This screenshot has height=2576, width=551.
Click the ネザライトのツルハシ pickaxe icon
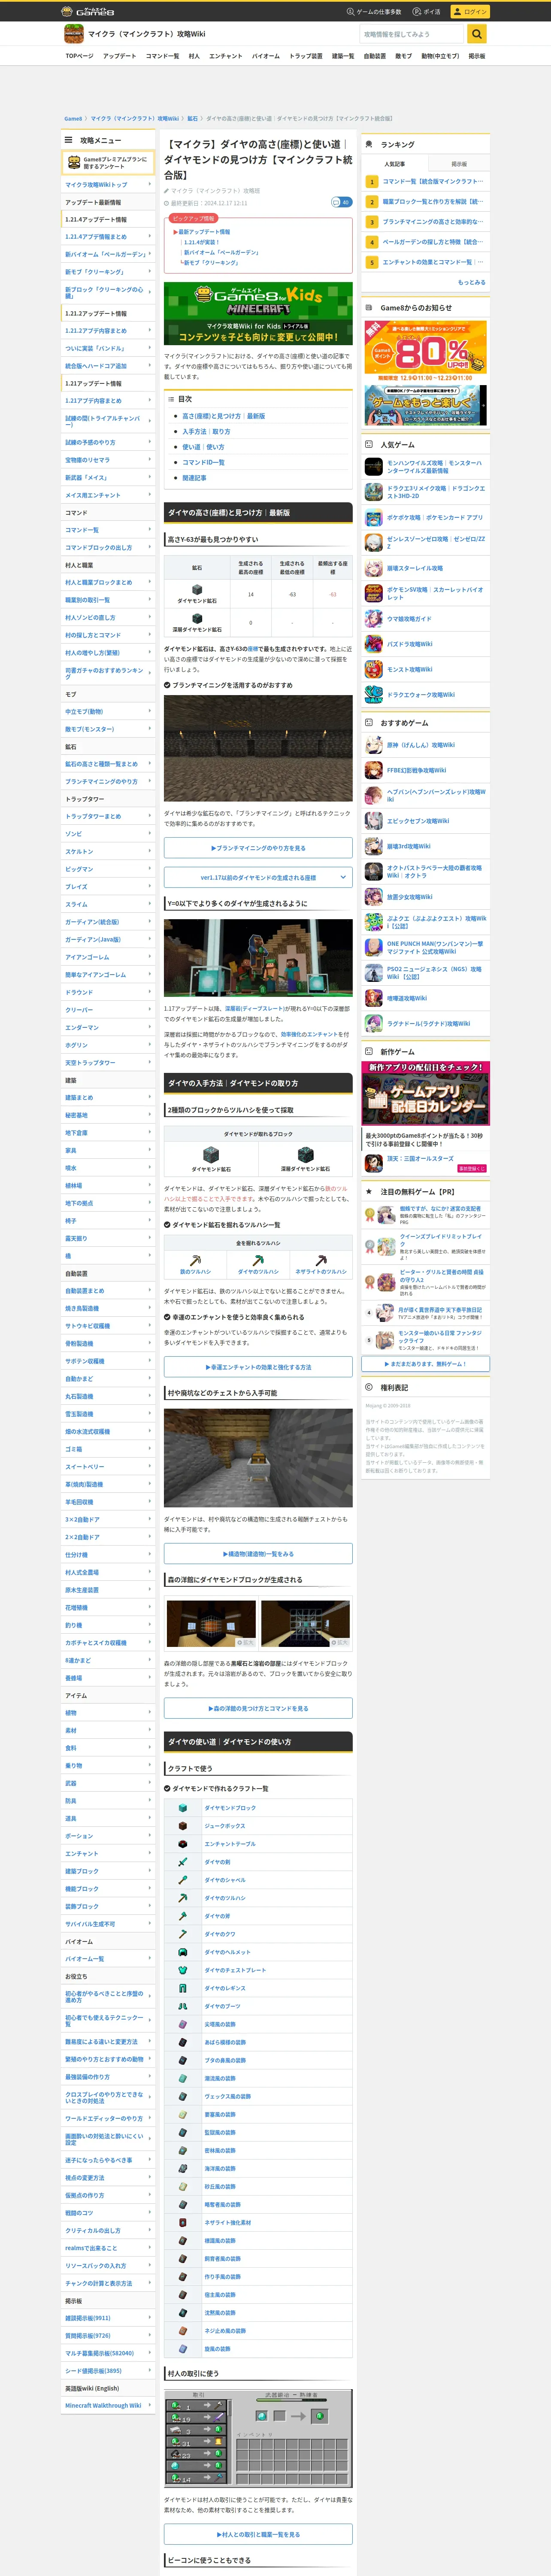click(321, 1261)
